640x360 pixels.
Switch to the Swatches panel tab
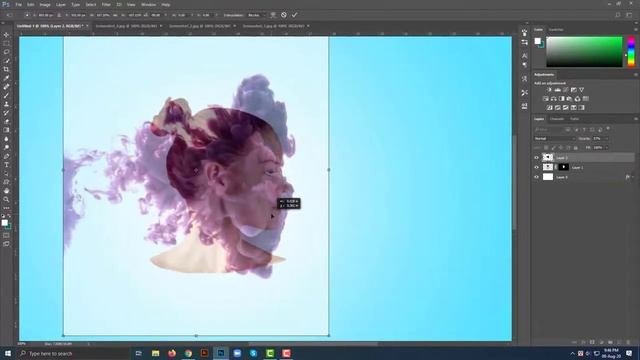(x=556, y=29)
